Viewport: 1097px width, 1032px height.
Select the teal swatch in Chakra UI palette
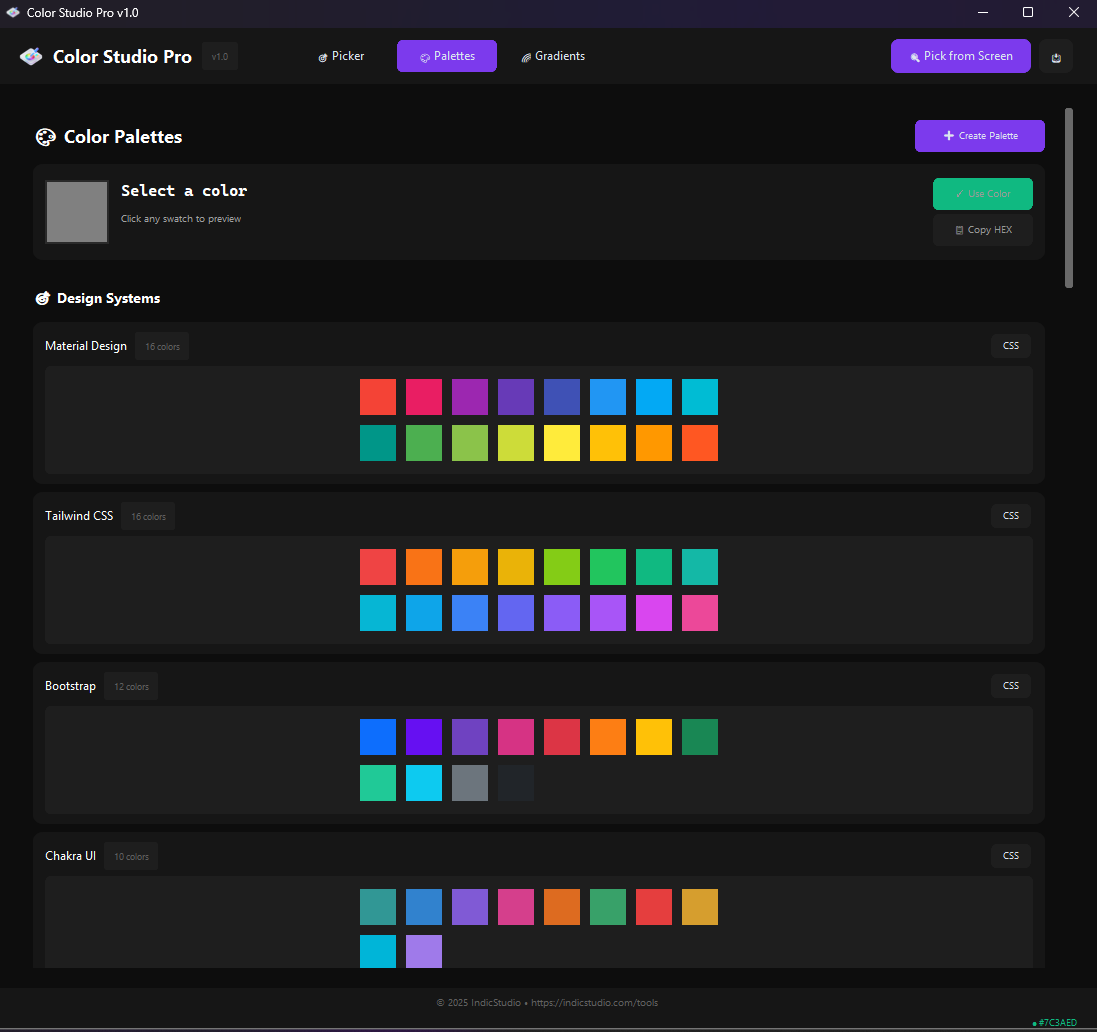click(377, 907)
